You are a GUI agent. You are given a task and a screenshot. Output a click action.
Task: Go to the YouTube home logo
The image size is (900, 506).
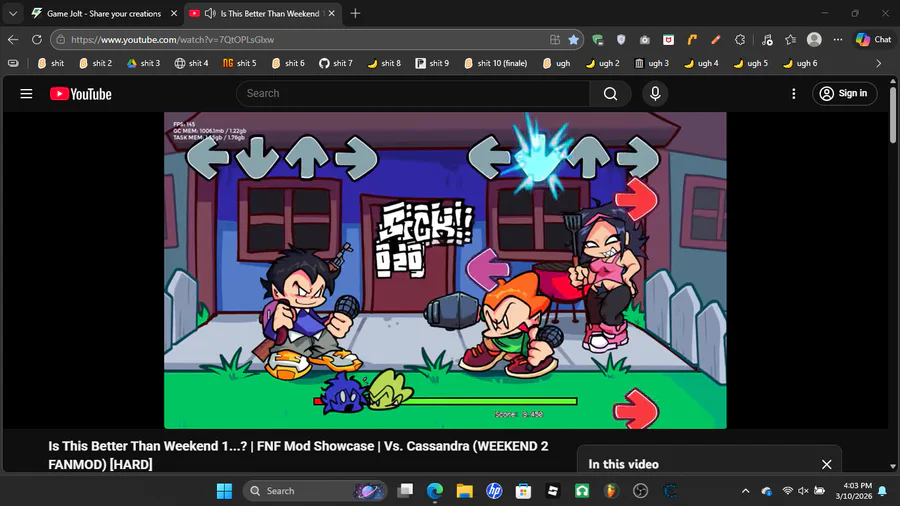[x=80, y=94]
